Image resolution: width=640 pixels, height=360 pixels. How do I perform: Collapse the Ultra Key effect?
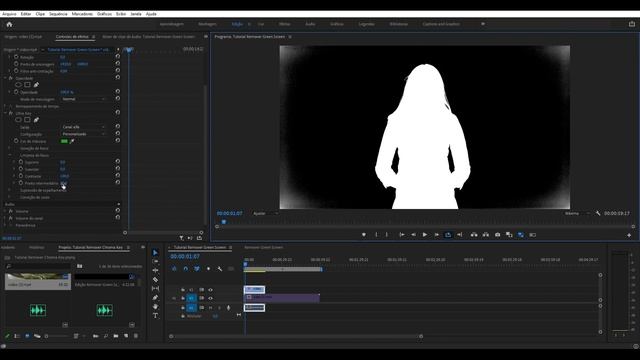click(5, 113)
